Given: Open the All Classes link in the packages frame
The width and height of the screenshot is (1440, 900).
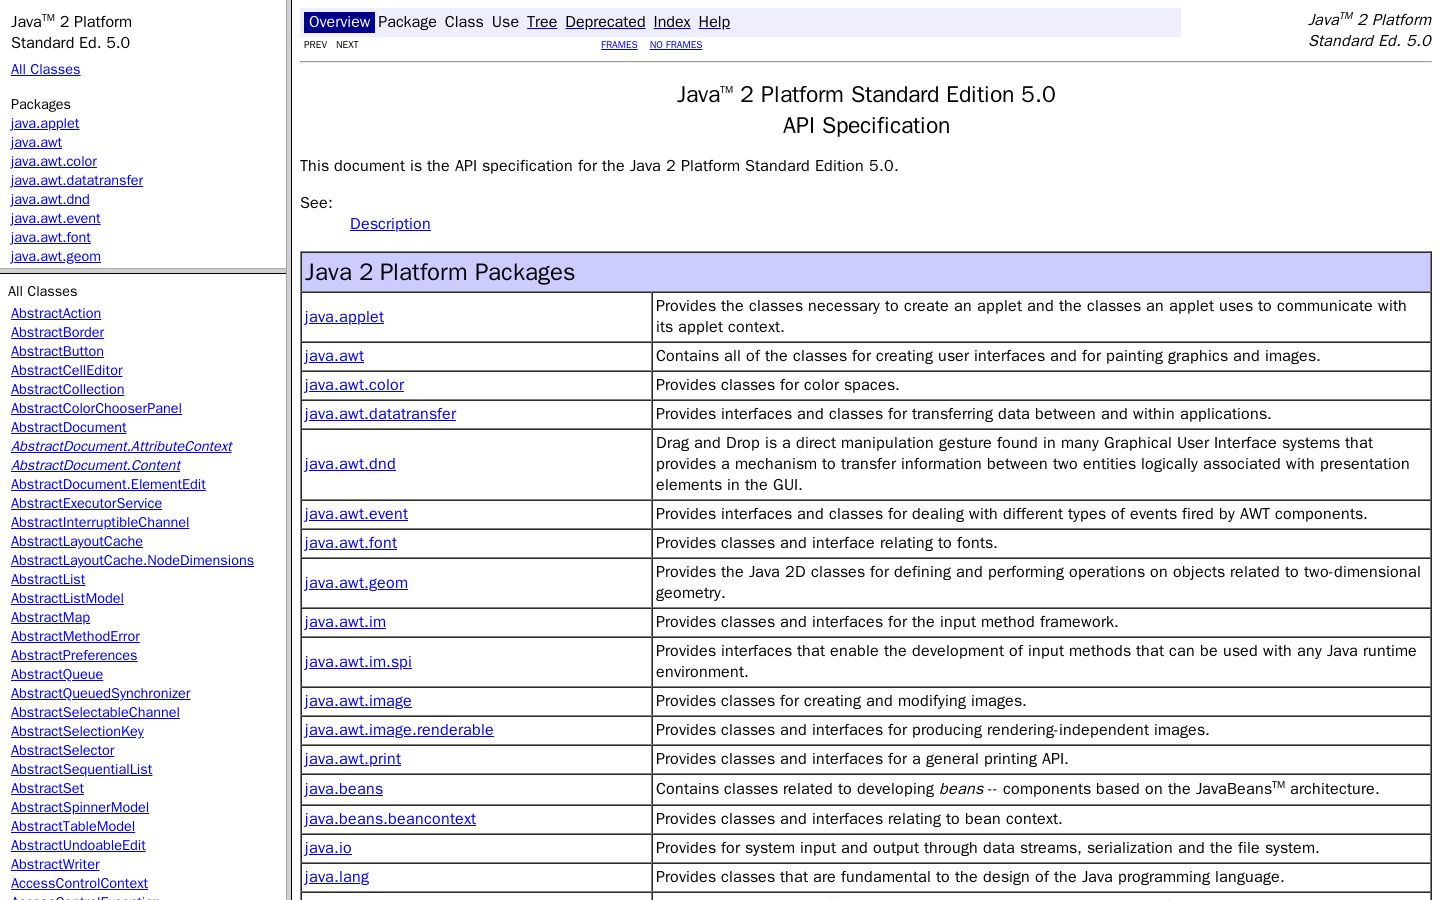Looking at the screenshot, I should click(x=46, y=69).
